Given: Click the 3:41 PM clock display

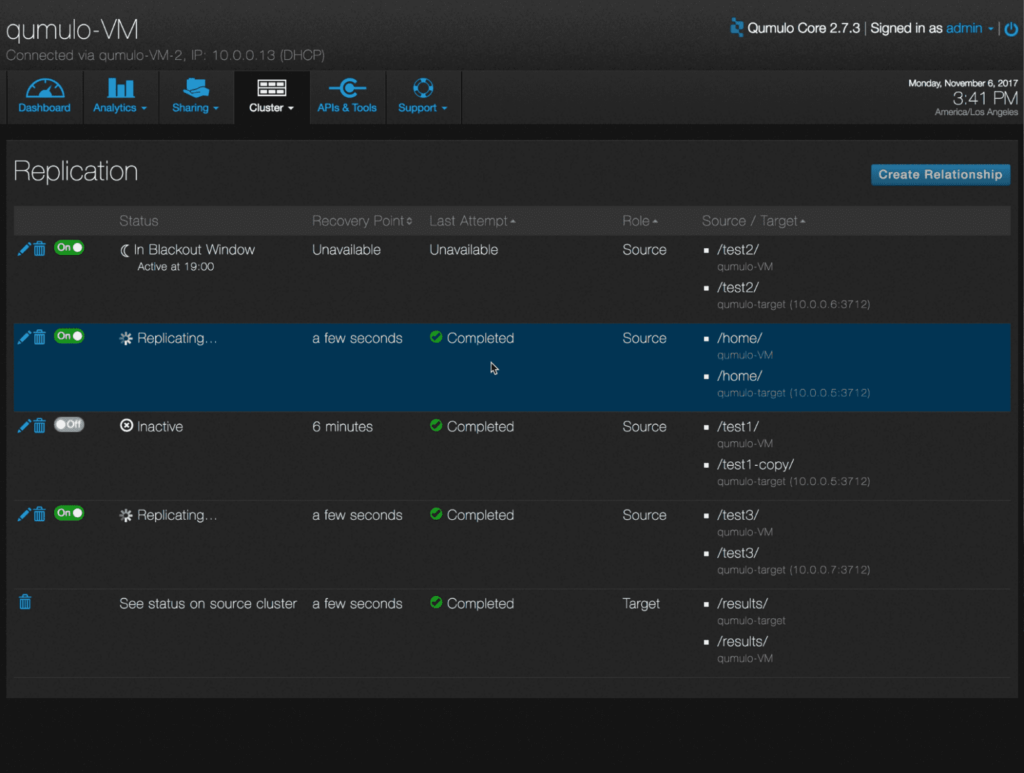Looking at the screenshot, I should pos(985,99).
